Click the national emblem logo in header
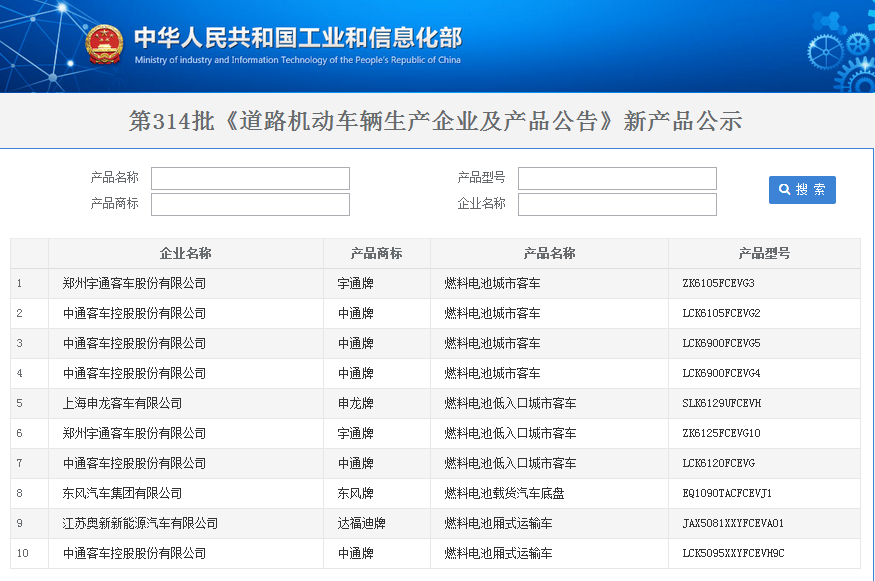875x581 pixels. point(103,45)
